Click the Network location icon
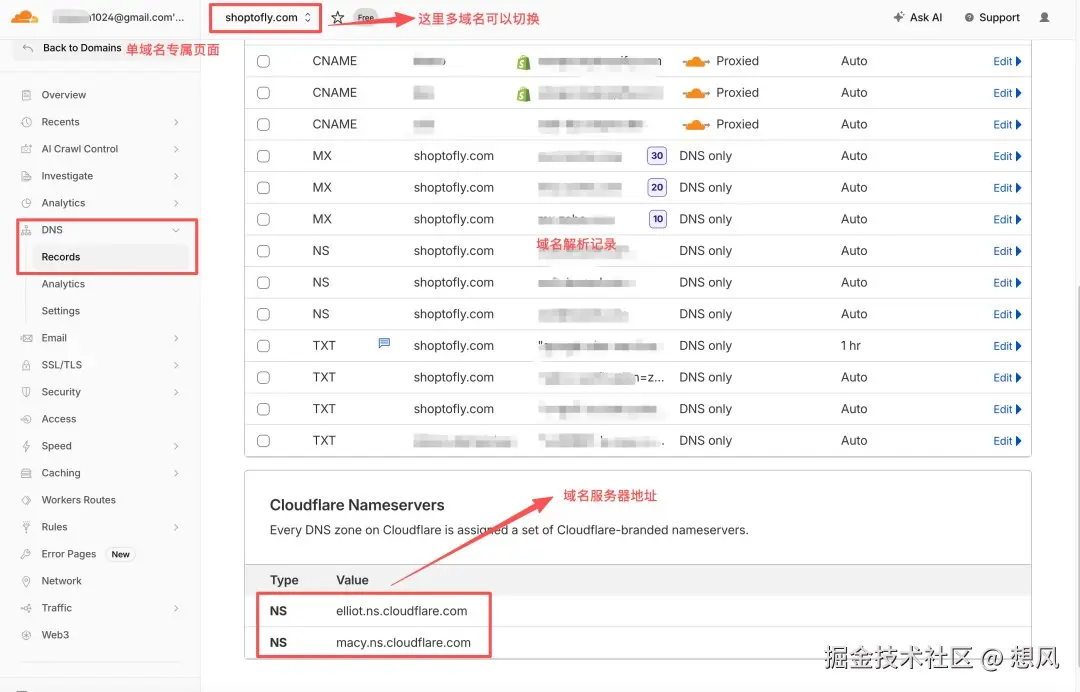This screenshot has height=692, width=1080. 26,581
